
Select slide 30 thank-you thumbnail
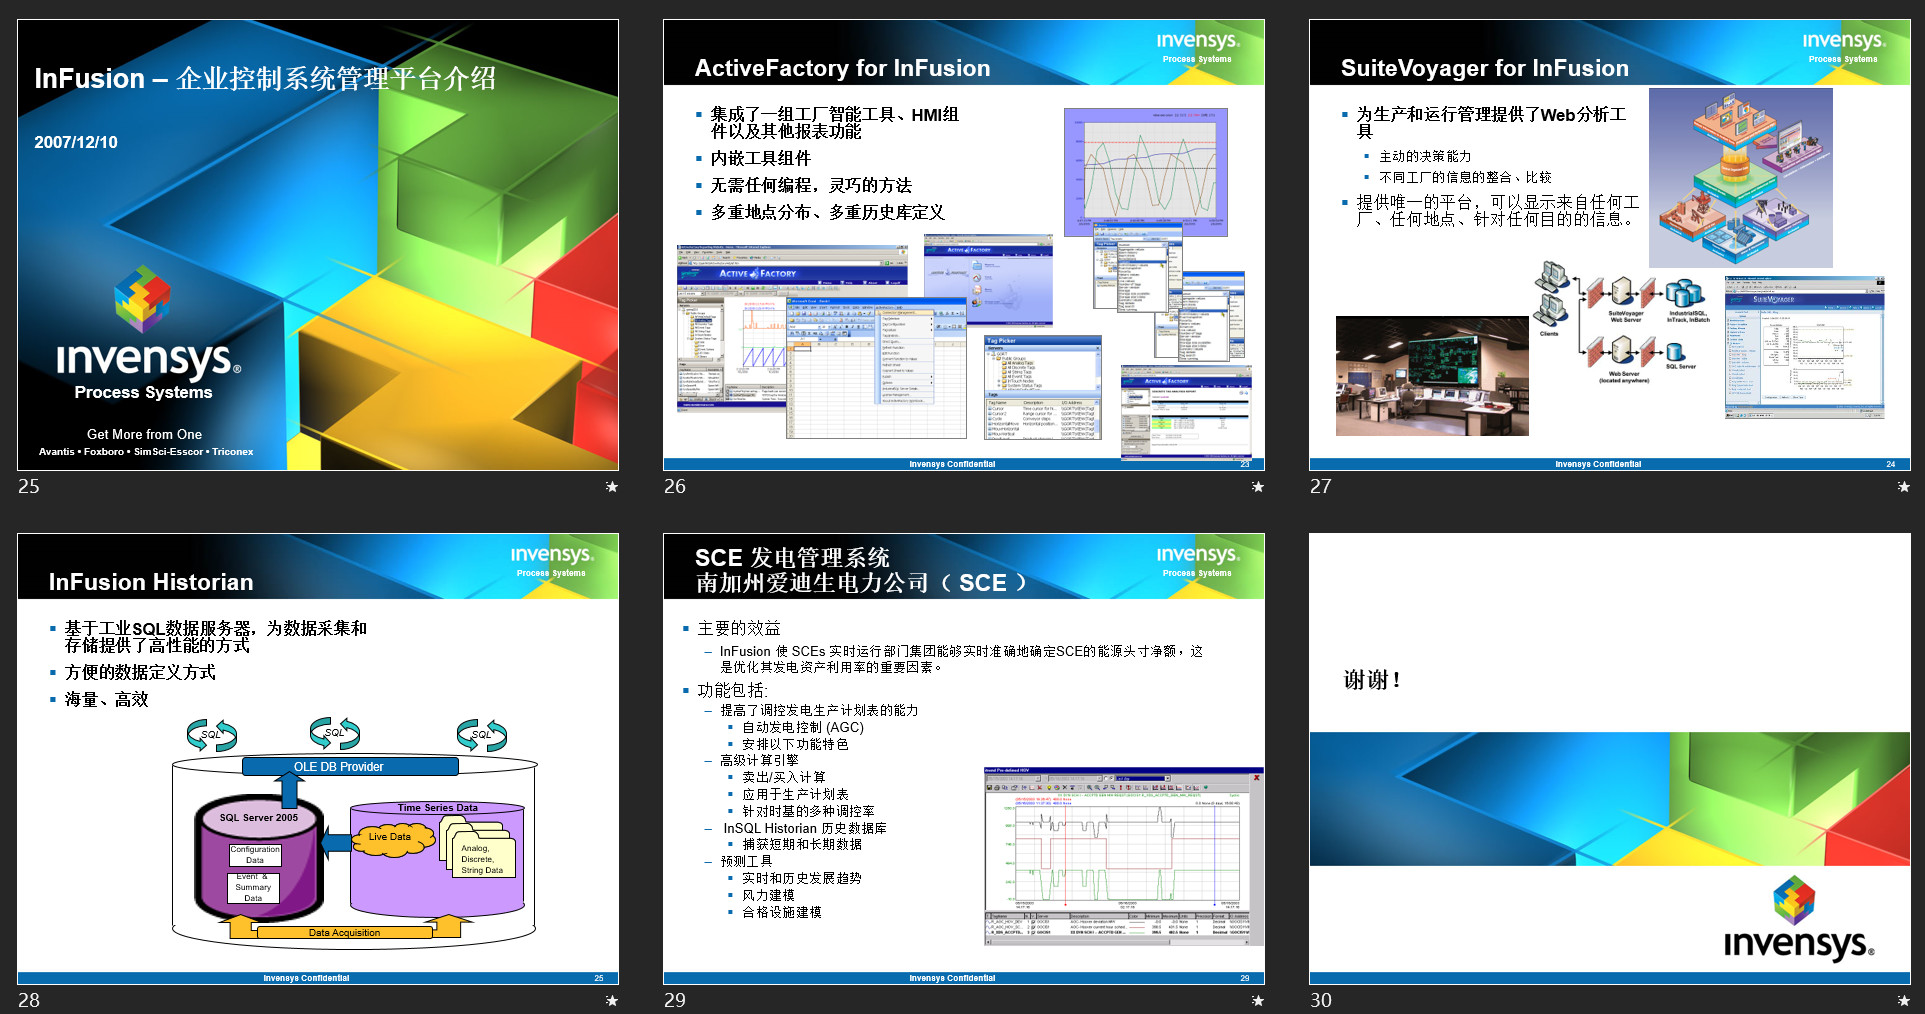click(1610, 759)
